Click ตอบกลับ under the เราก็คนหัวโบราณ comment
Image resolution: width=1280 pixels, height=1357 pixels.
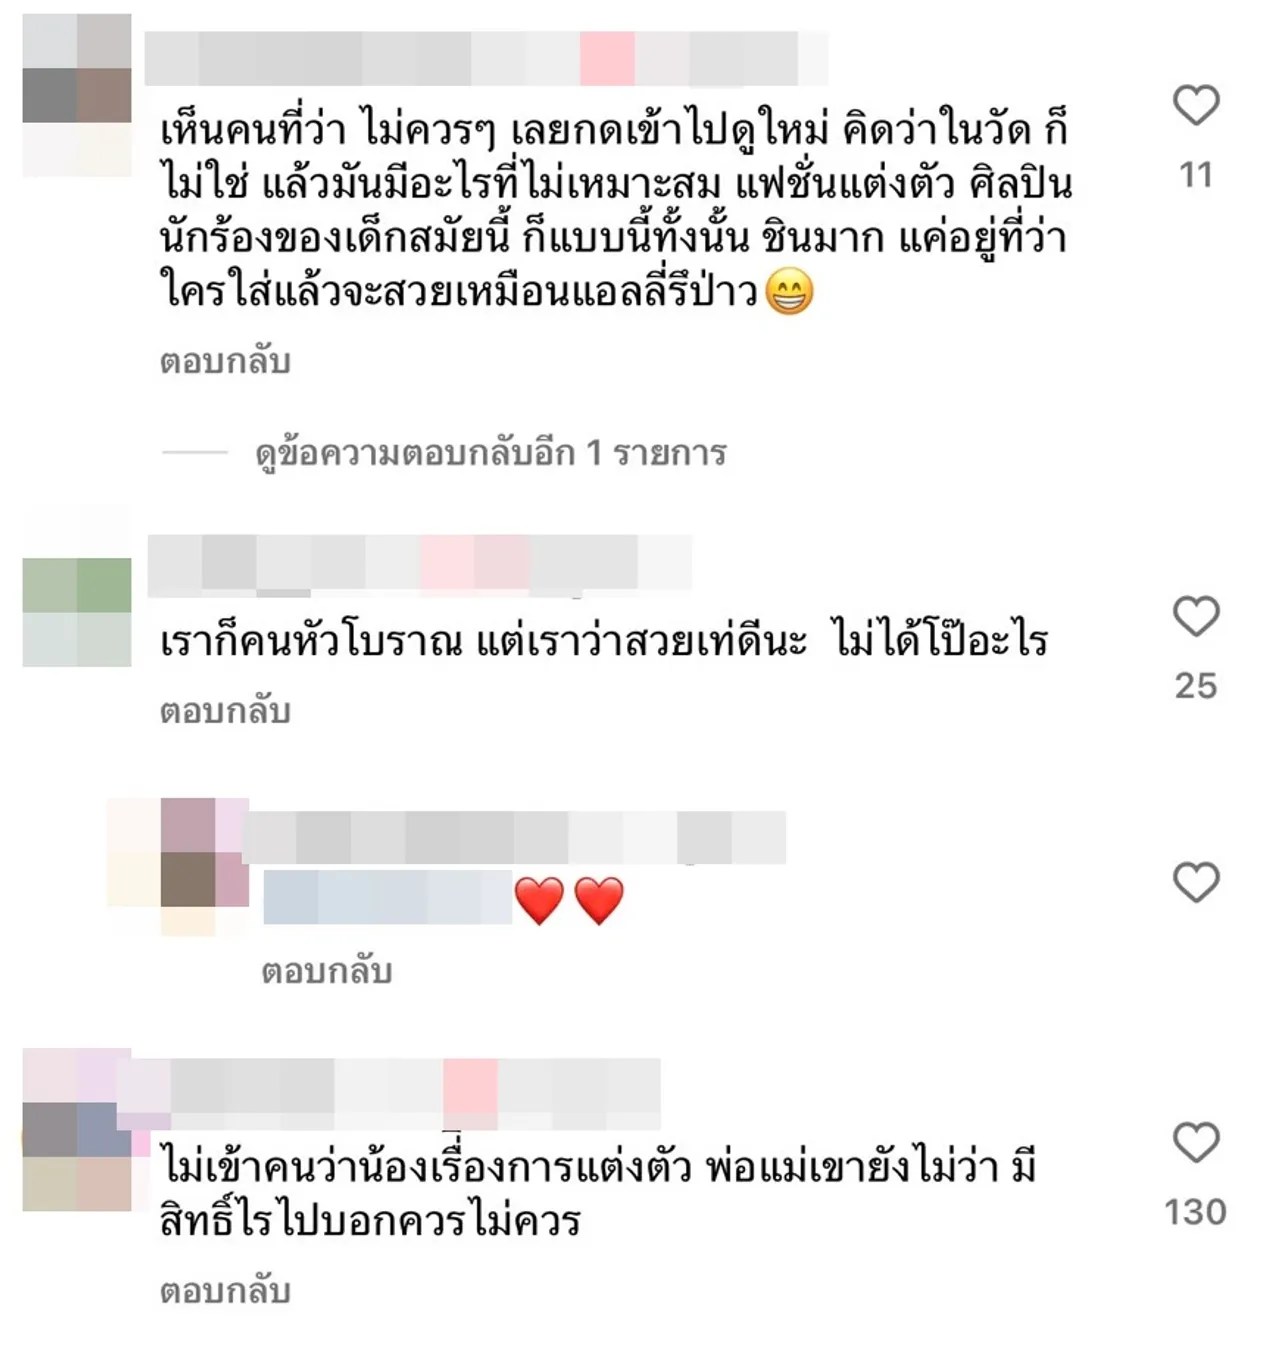[x=225, y=711]
